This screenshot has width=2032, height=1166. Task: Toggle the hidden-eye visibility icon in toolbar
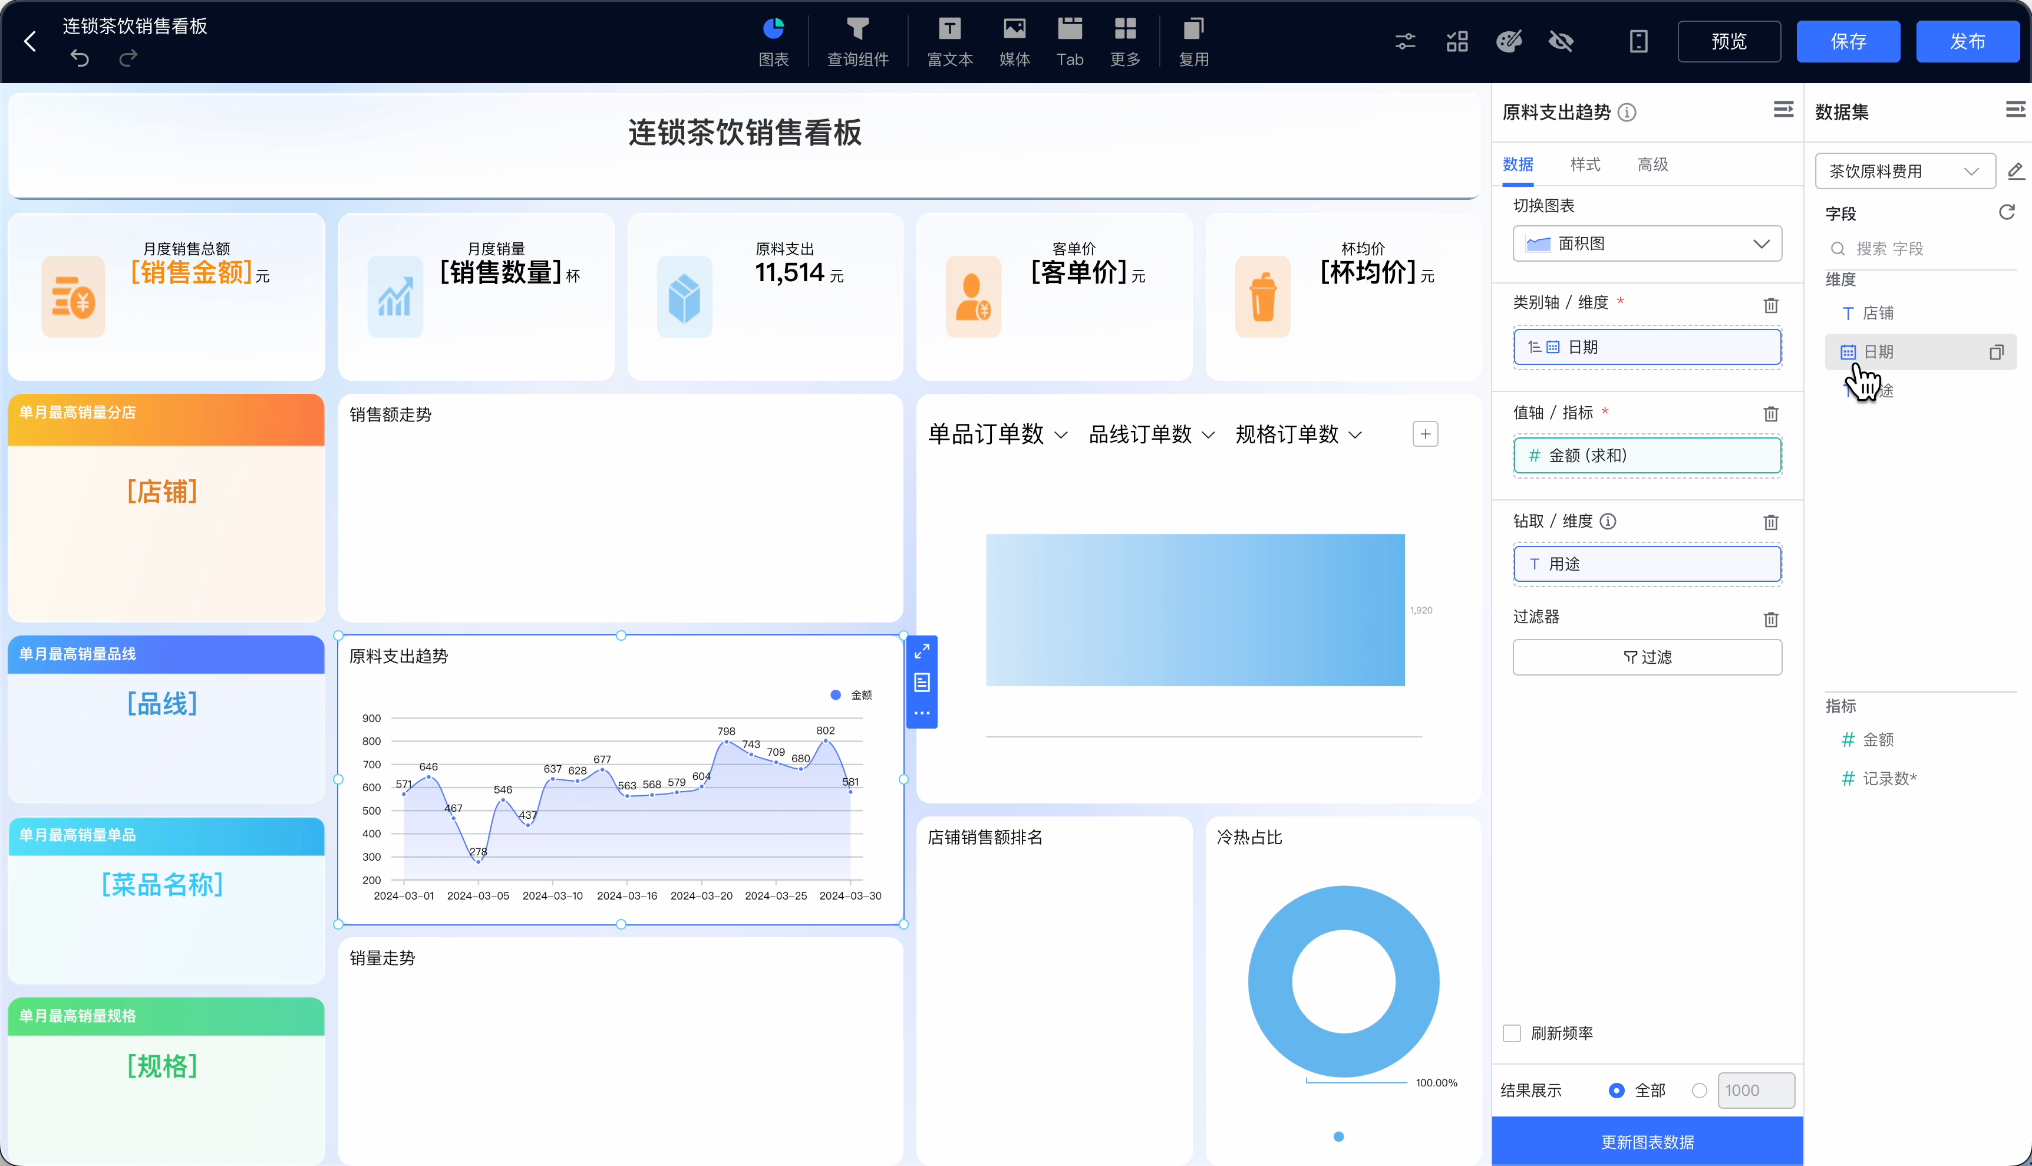pos(1560,41)
